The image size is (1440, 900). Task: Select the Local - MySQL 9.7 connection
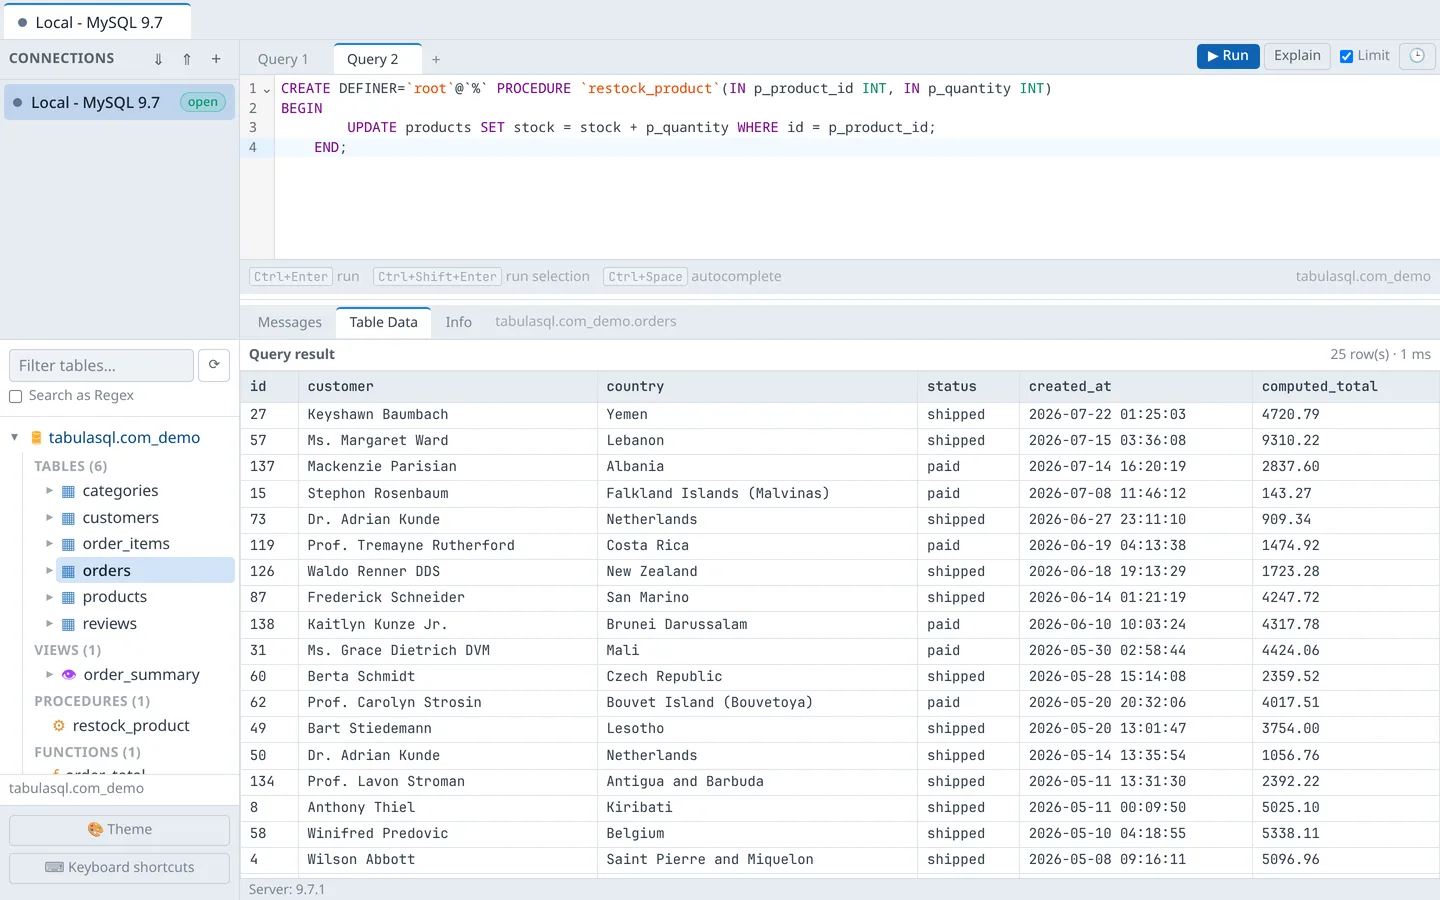(119, 102)
